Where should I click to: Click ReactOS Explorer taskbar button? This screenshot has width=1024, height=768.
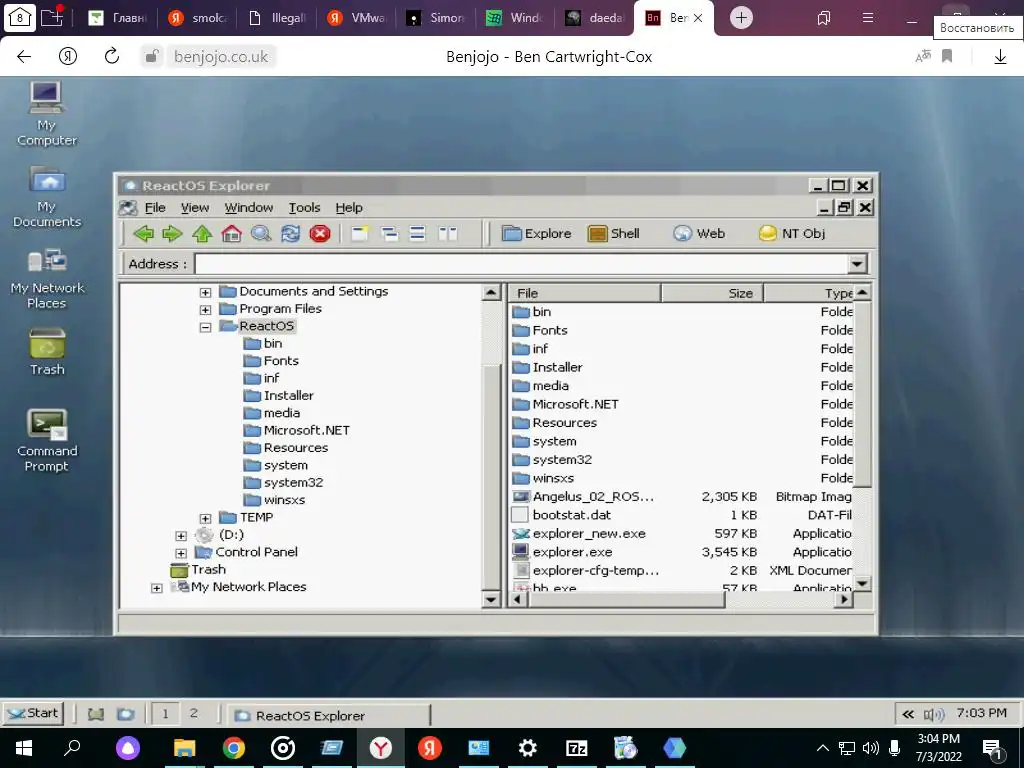[x=328, y=715]
